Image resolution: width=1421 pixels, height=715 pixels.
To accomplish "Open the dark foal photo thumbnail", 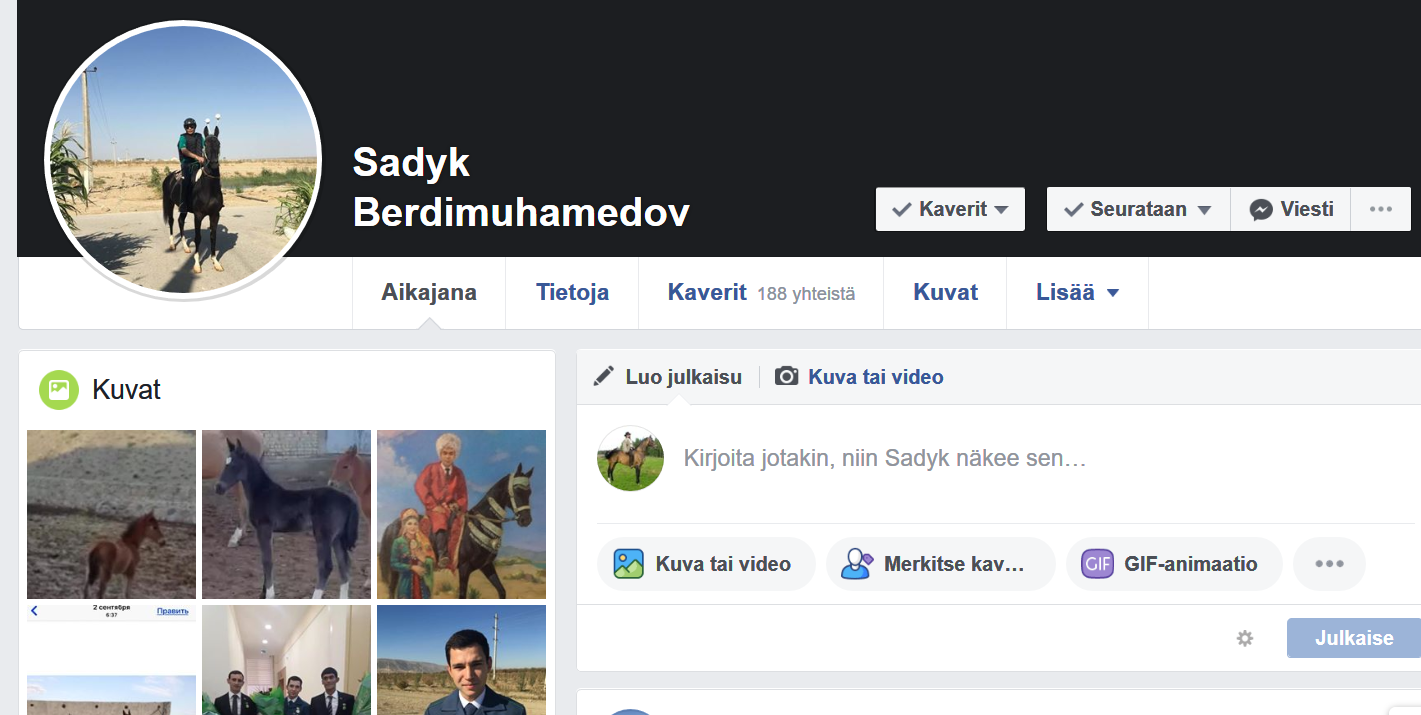I will coord(286,514).
